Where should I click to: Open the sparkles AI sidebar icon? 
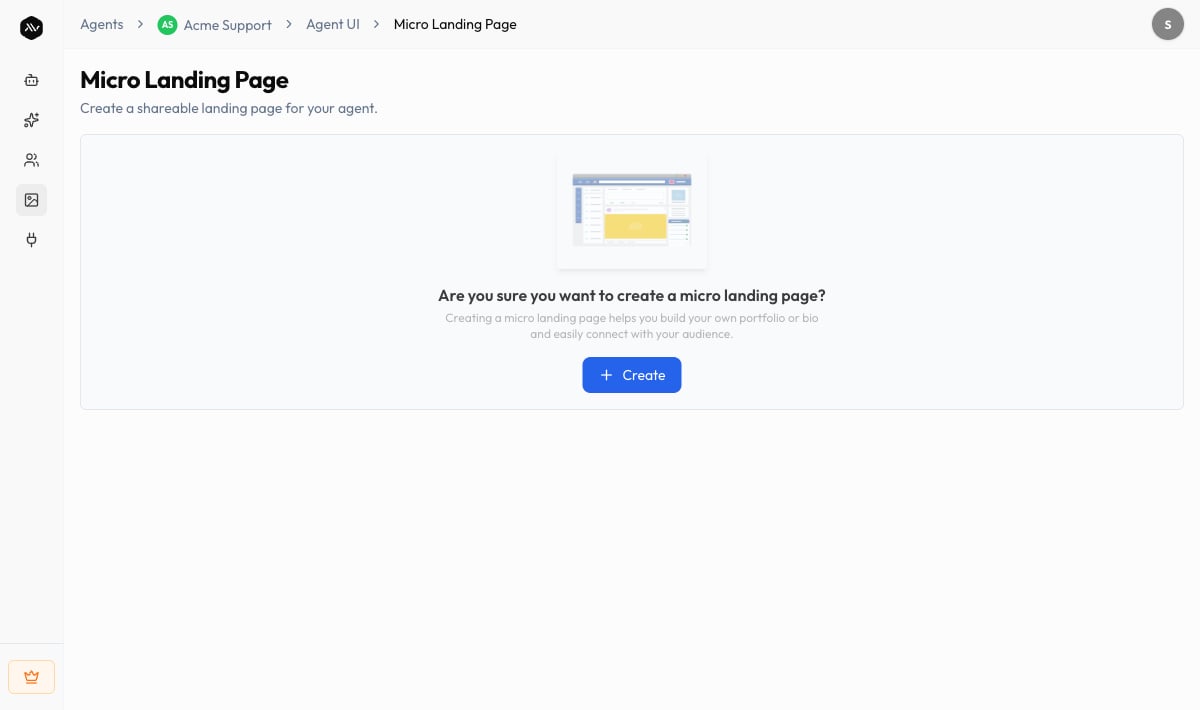(x=31, y=120)
